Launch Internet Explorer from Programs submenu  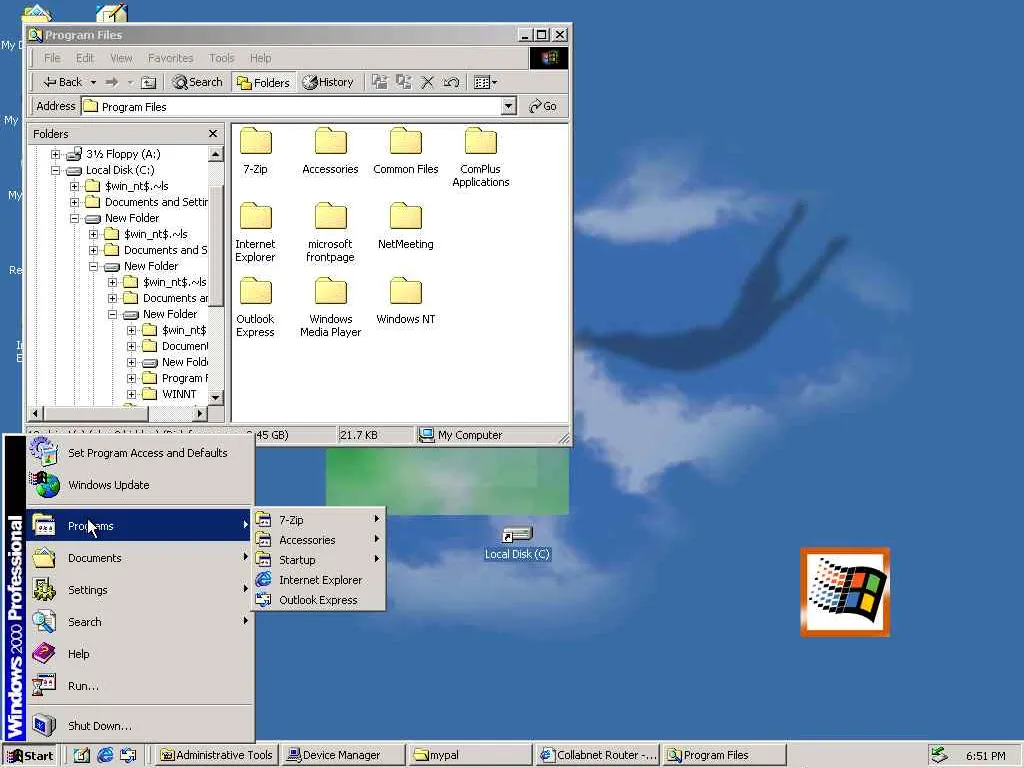(318, 580)
